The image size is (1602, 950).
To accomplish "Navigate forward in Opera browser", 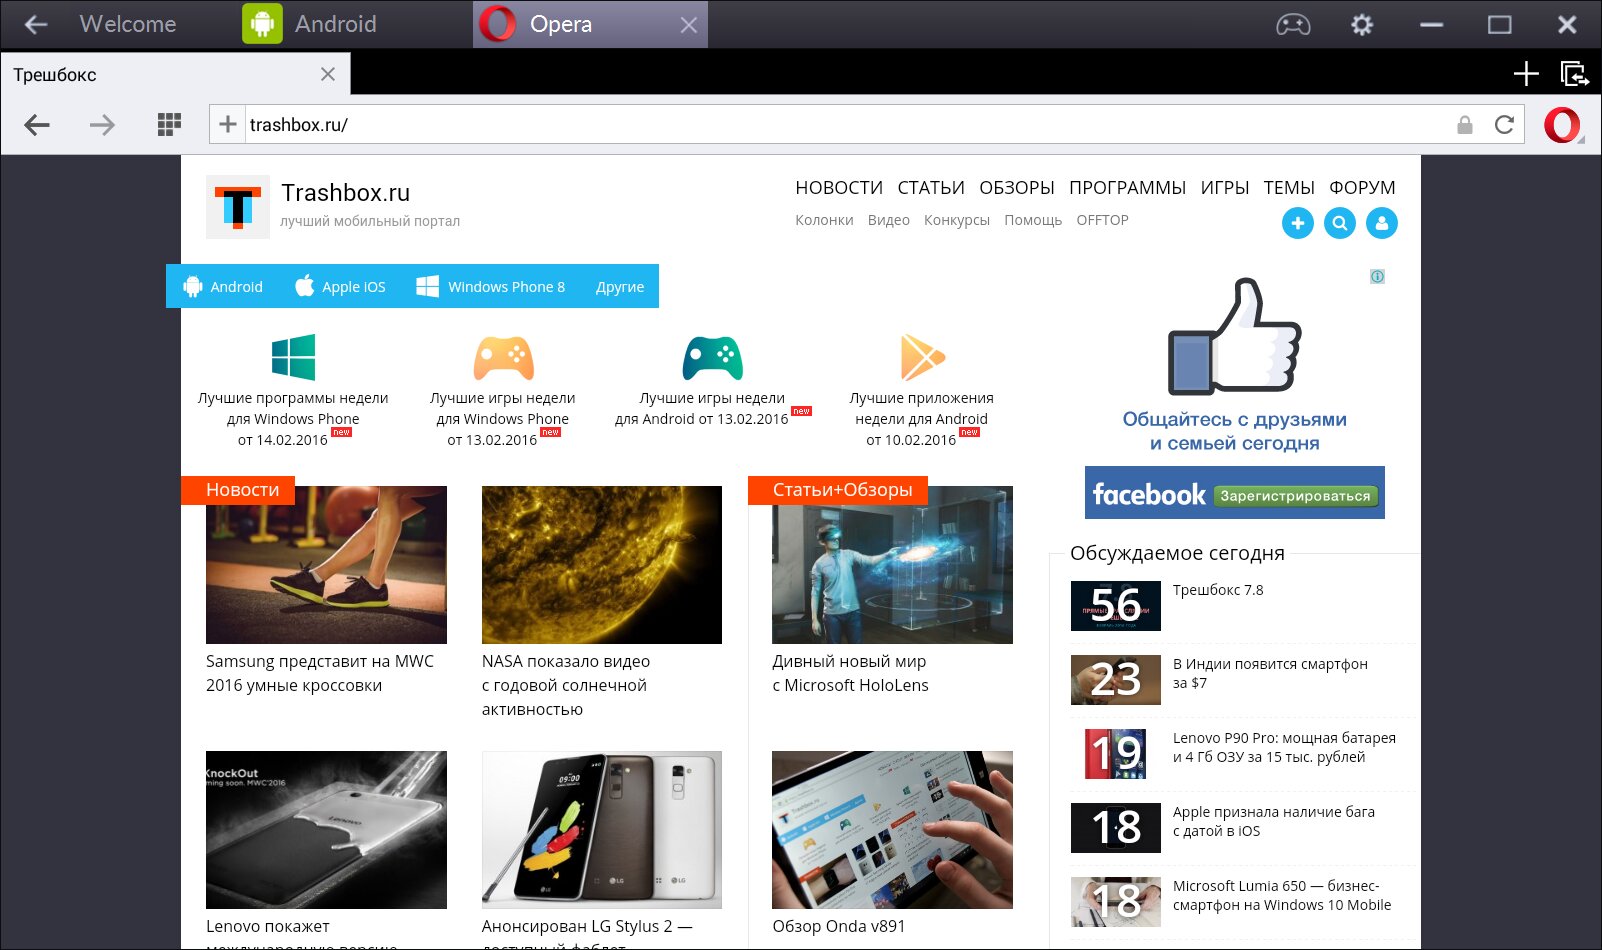I will (x=102, y=125).
